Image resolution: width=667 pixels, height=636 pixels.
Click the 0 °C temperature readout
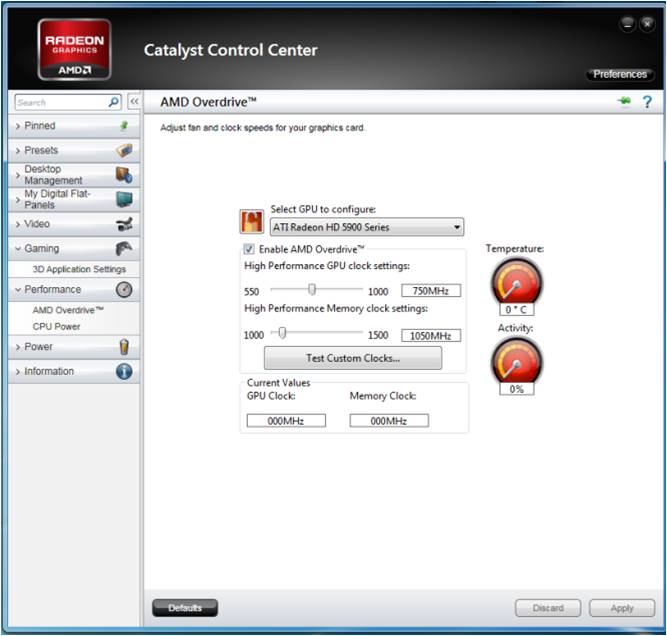click(516, 309)
